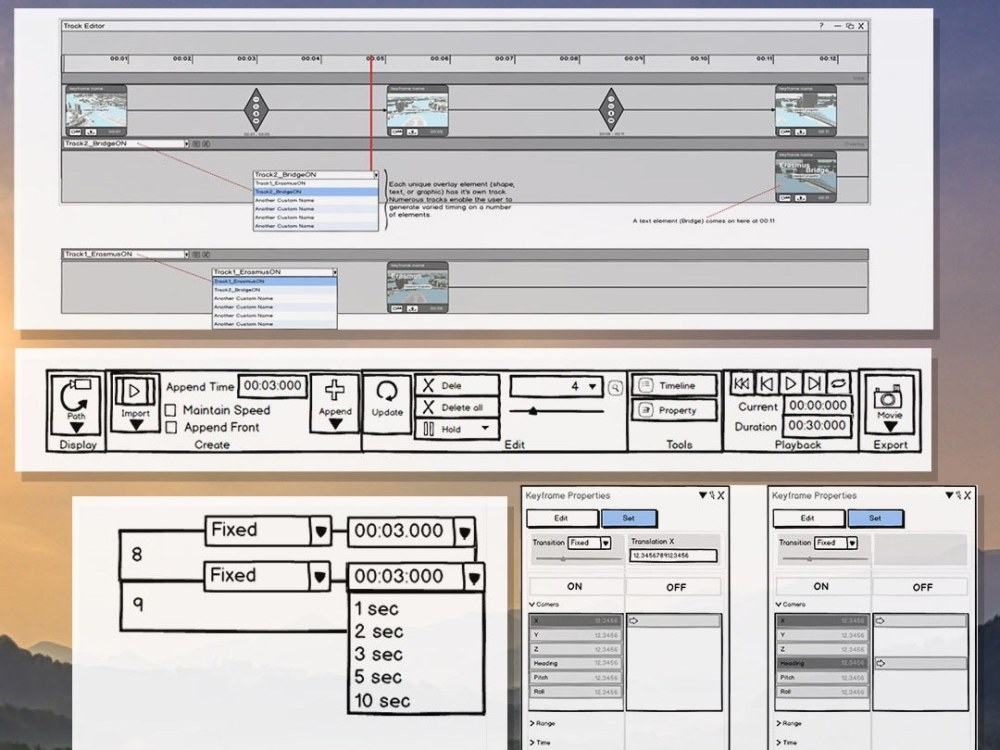Click the Delete all X button
This screenshot has height=750, width=1000.
pyautogui.click(x=456, y=408)
